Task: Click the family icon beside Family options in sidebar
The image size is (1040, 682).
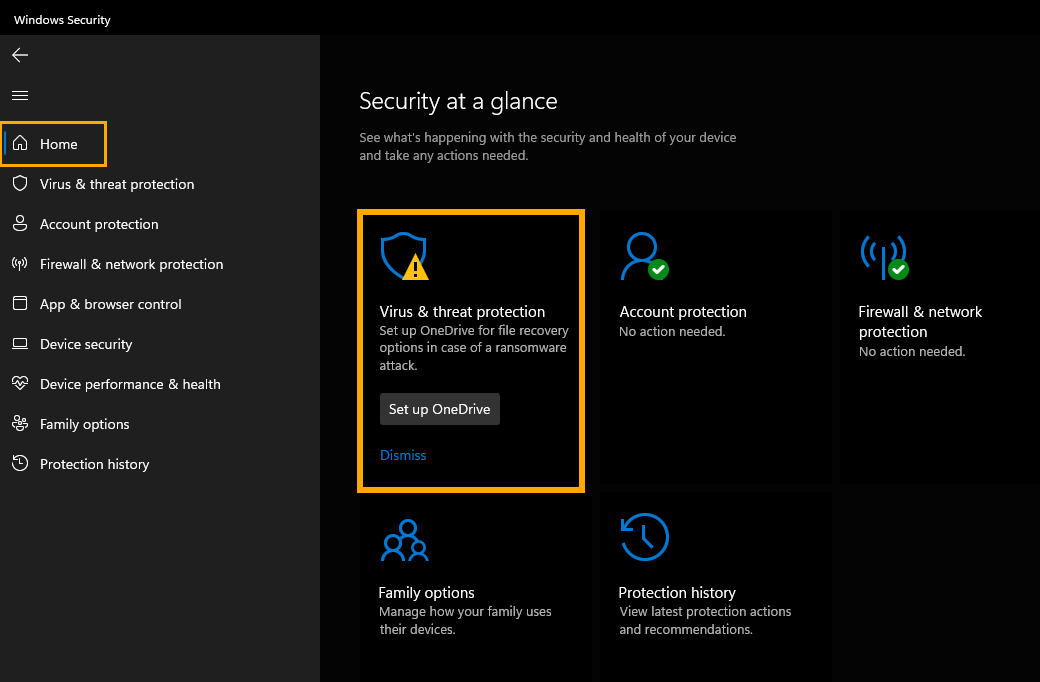Action: pos(20,423)
